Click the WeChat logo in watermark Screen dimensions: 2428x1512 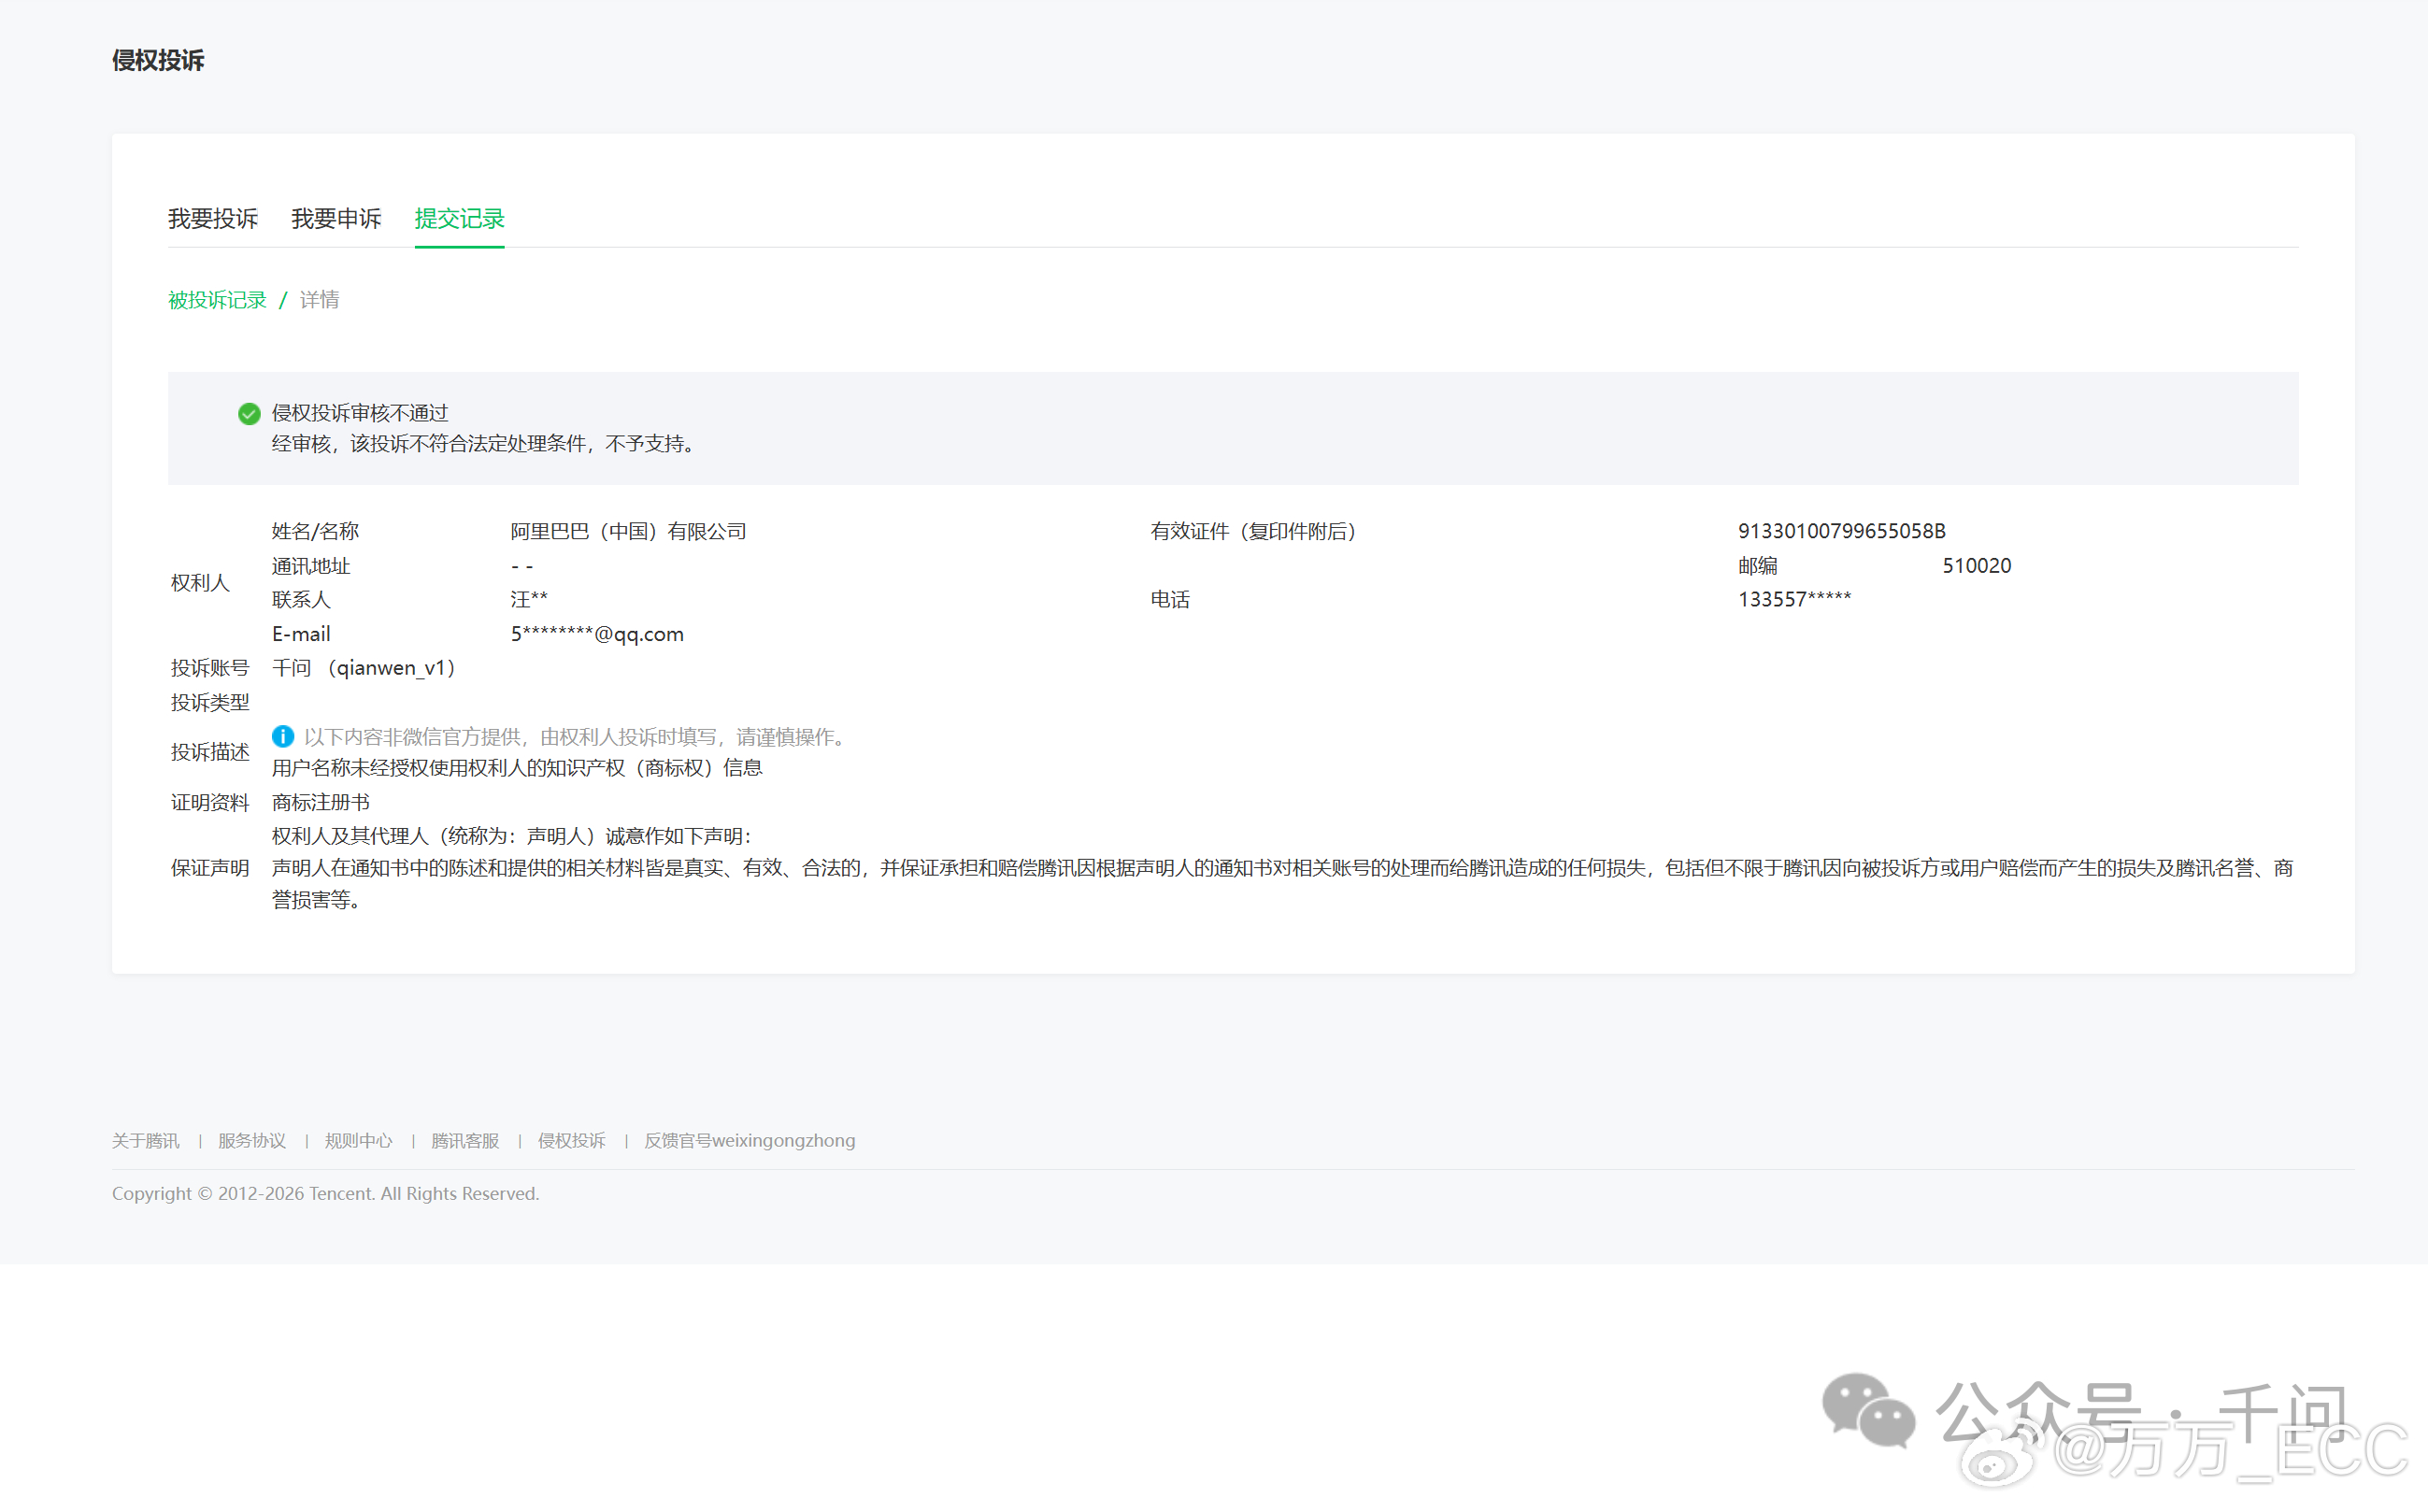1867,1410
